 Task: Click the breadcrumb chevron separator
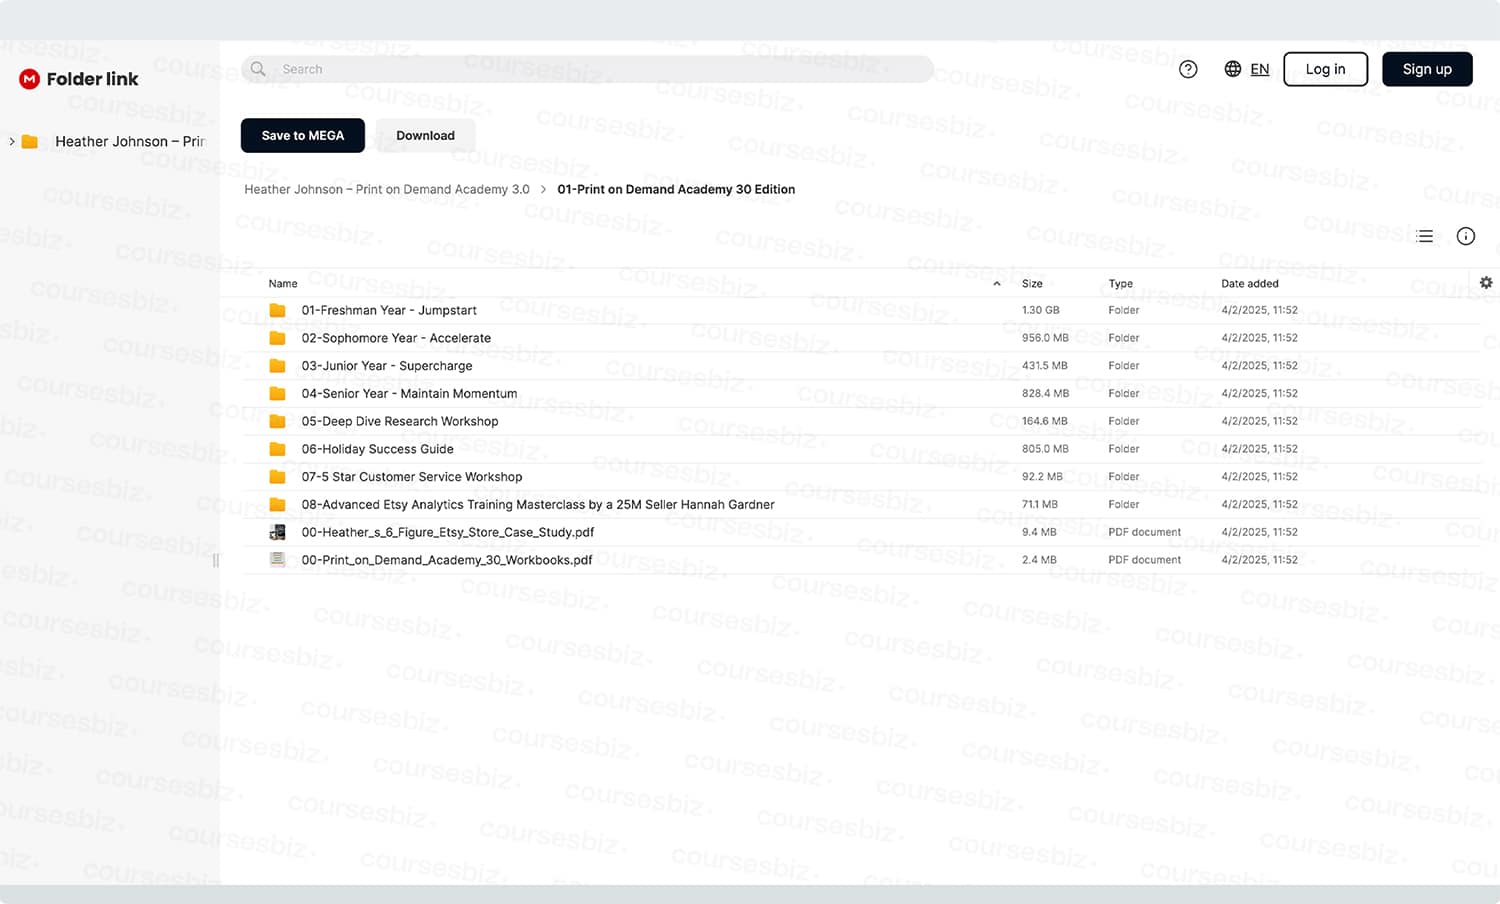[543, 189]
